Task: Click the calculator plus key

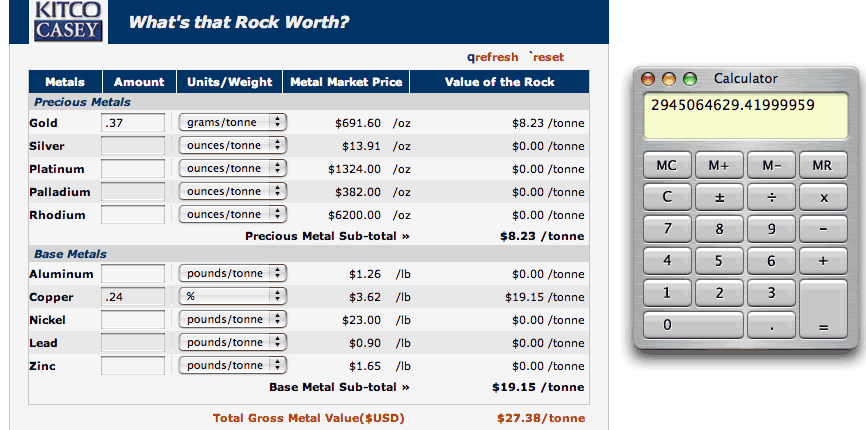Action: click(823, 261)
